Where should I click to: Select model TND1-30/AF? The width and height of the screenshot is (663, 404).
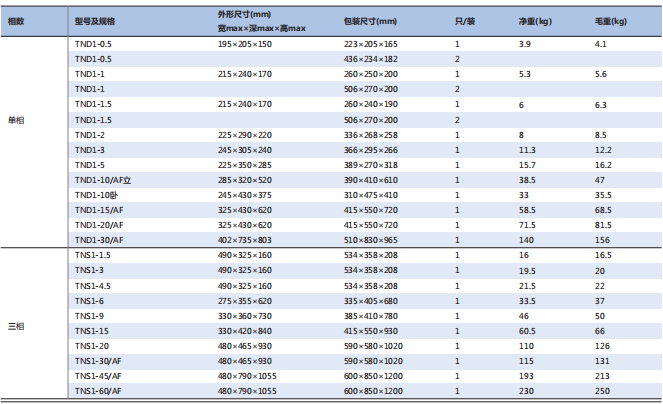coord(99,239)
